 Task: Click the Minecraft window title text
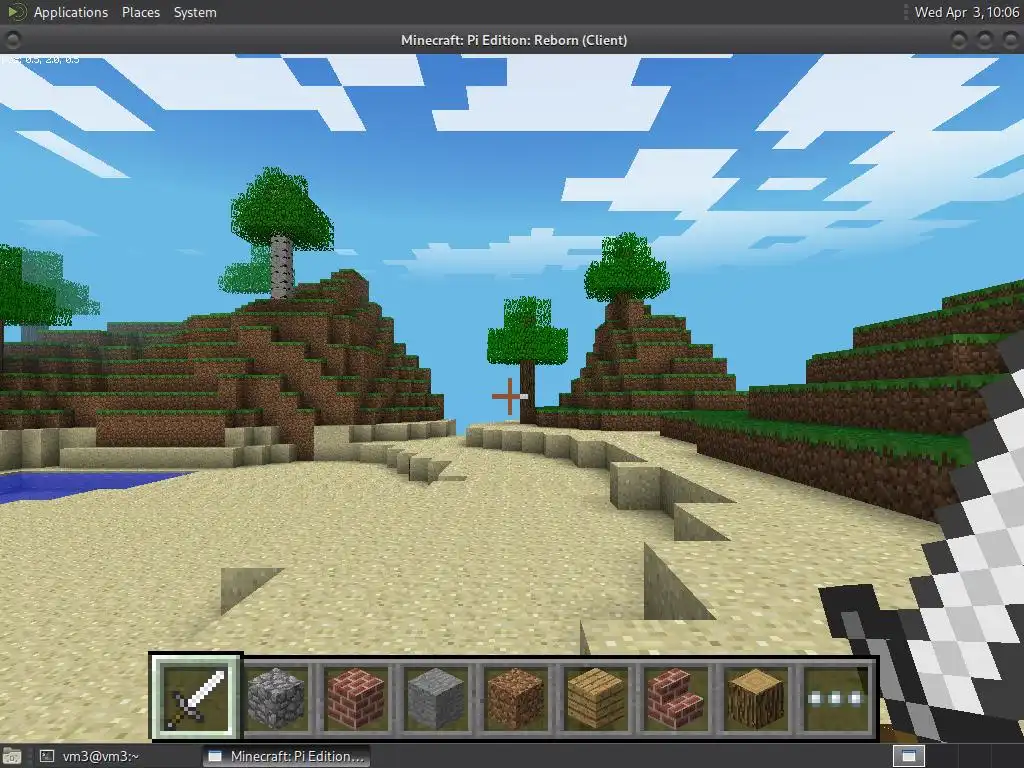pos(514,40)
